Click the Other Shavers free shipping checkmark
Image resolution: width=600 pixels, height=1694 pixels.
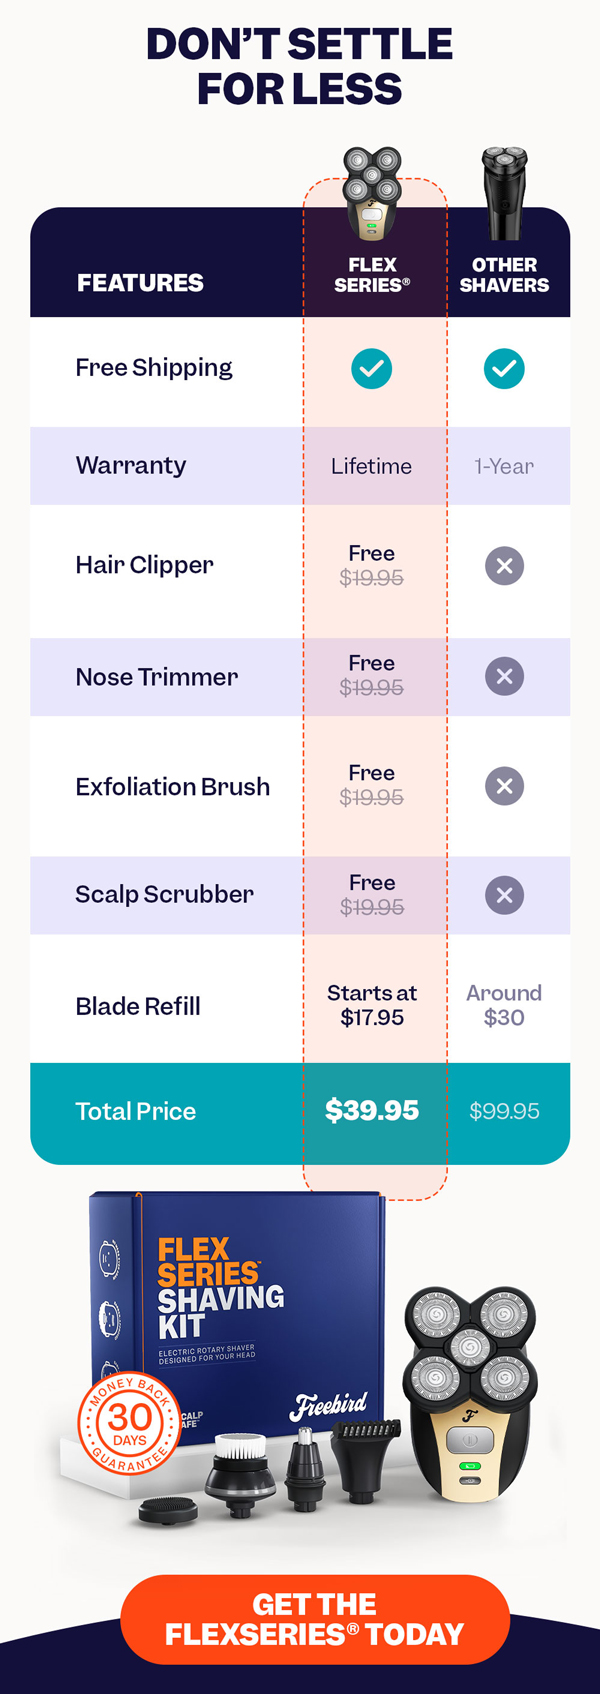click(x=504, y=369)
